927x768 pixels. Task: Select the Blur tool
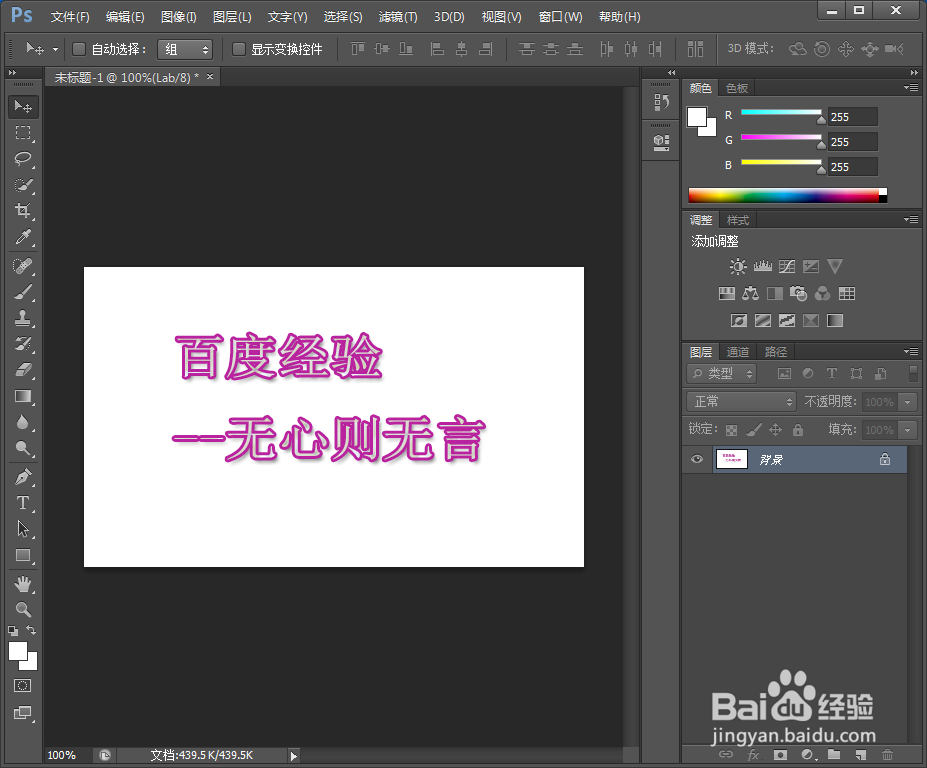23,422
